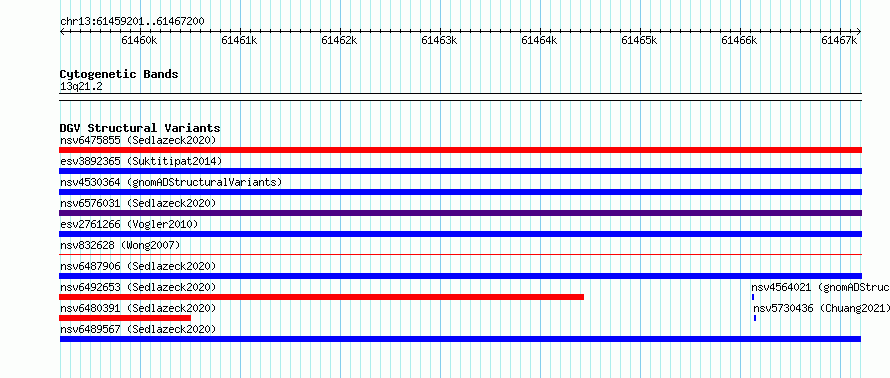The height and width of the screenshot is (378, 890).
Task: Open the nsv6576031 (Sedlazeck2020) label
Action: tap(138, 203)
